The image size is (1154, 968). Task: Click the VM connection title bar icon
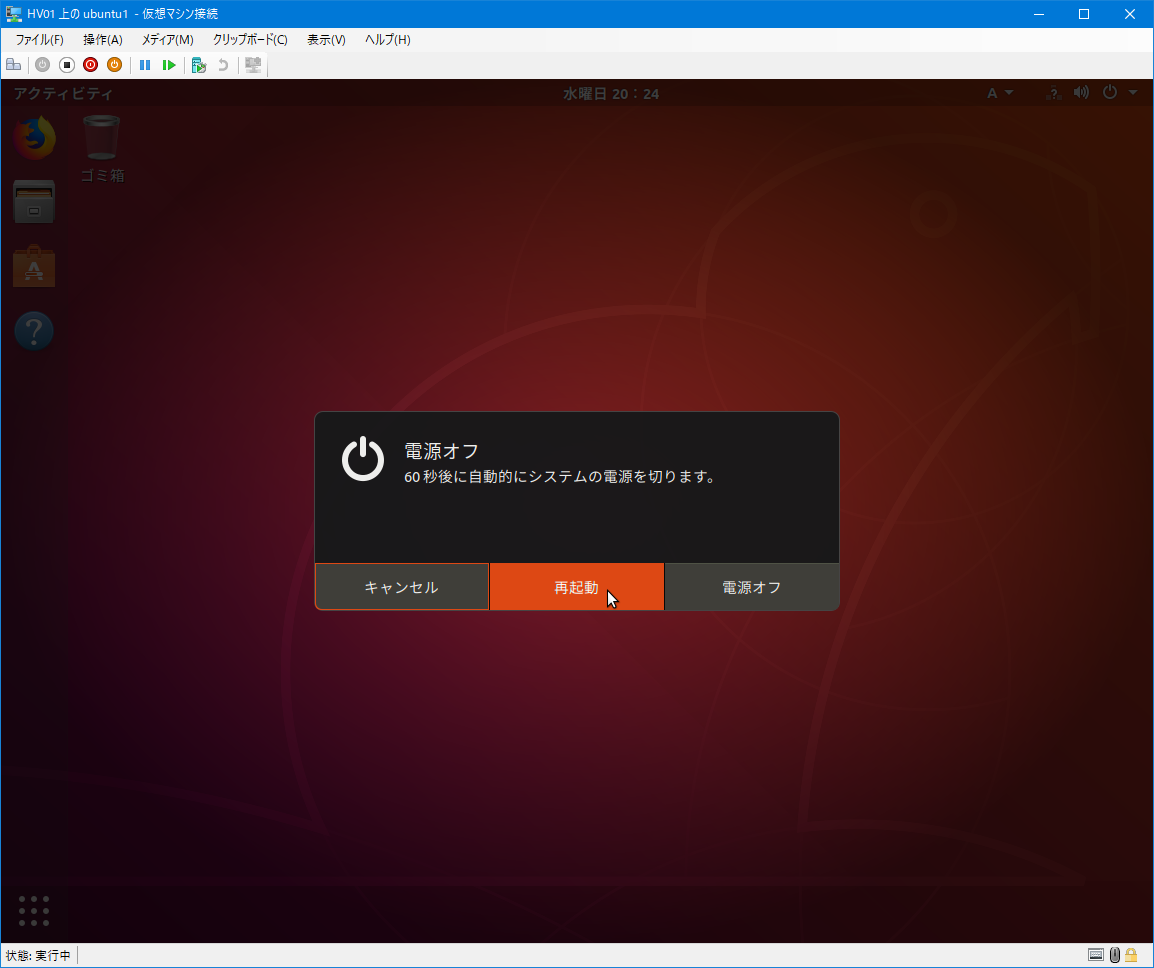(x=13, y=14)
